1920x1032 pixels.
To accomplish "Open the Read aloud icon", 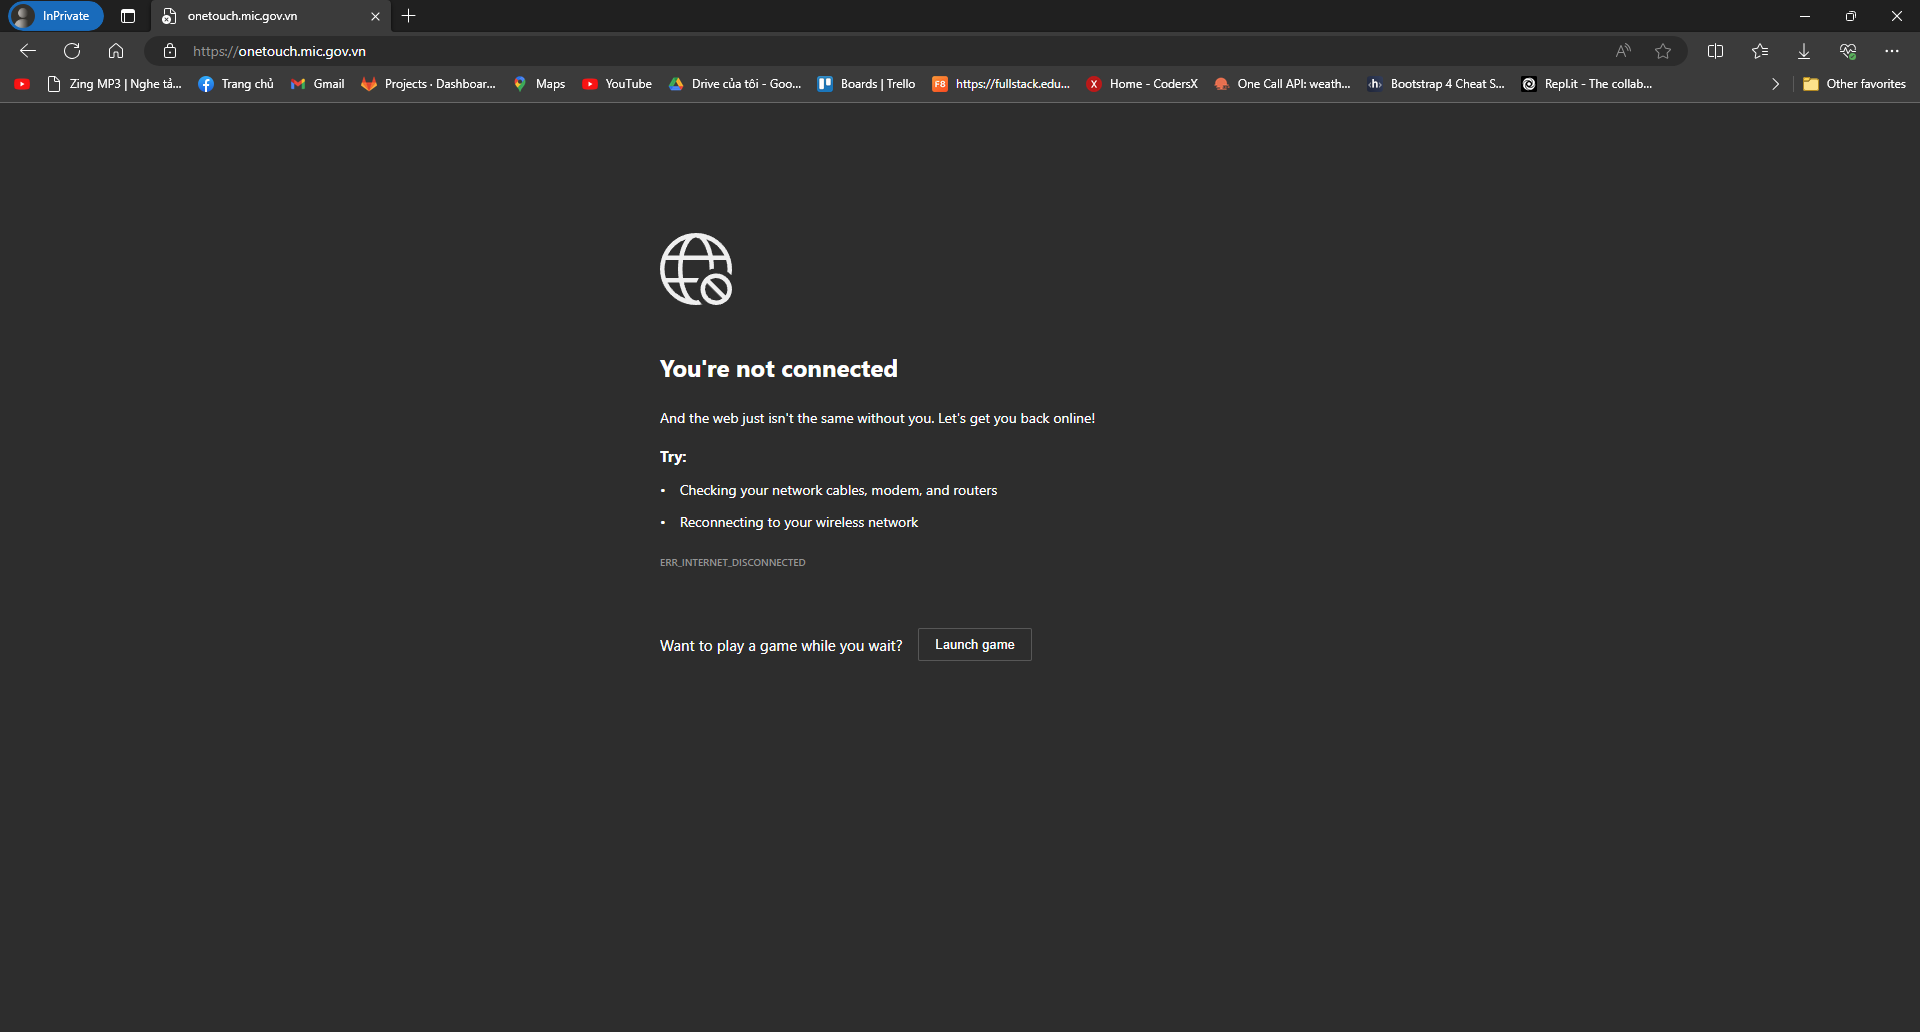I will point(1623,51).
